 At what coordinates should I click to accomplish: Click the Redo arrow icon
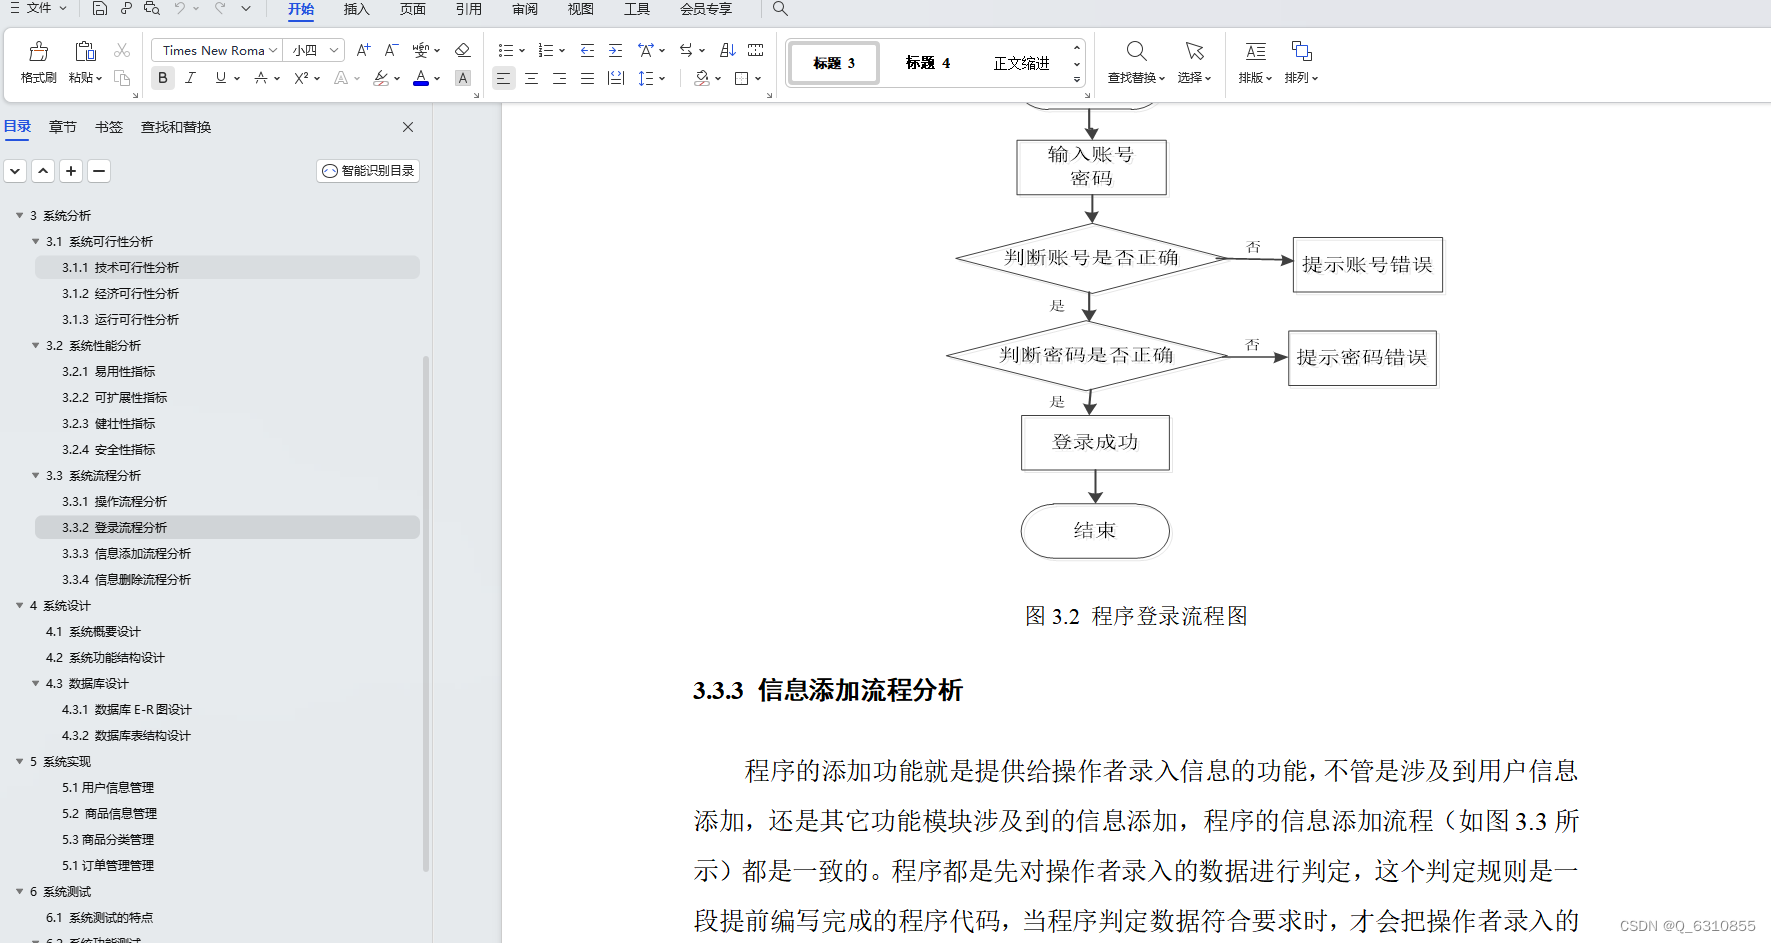tap(220, 8)
